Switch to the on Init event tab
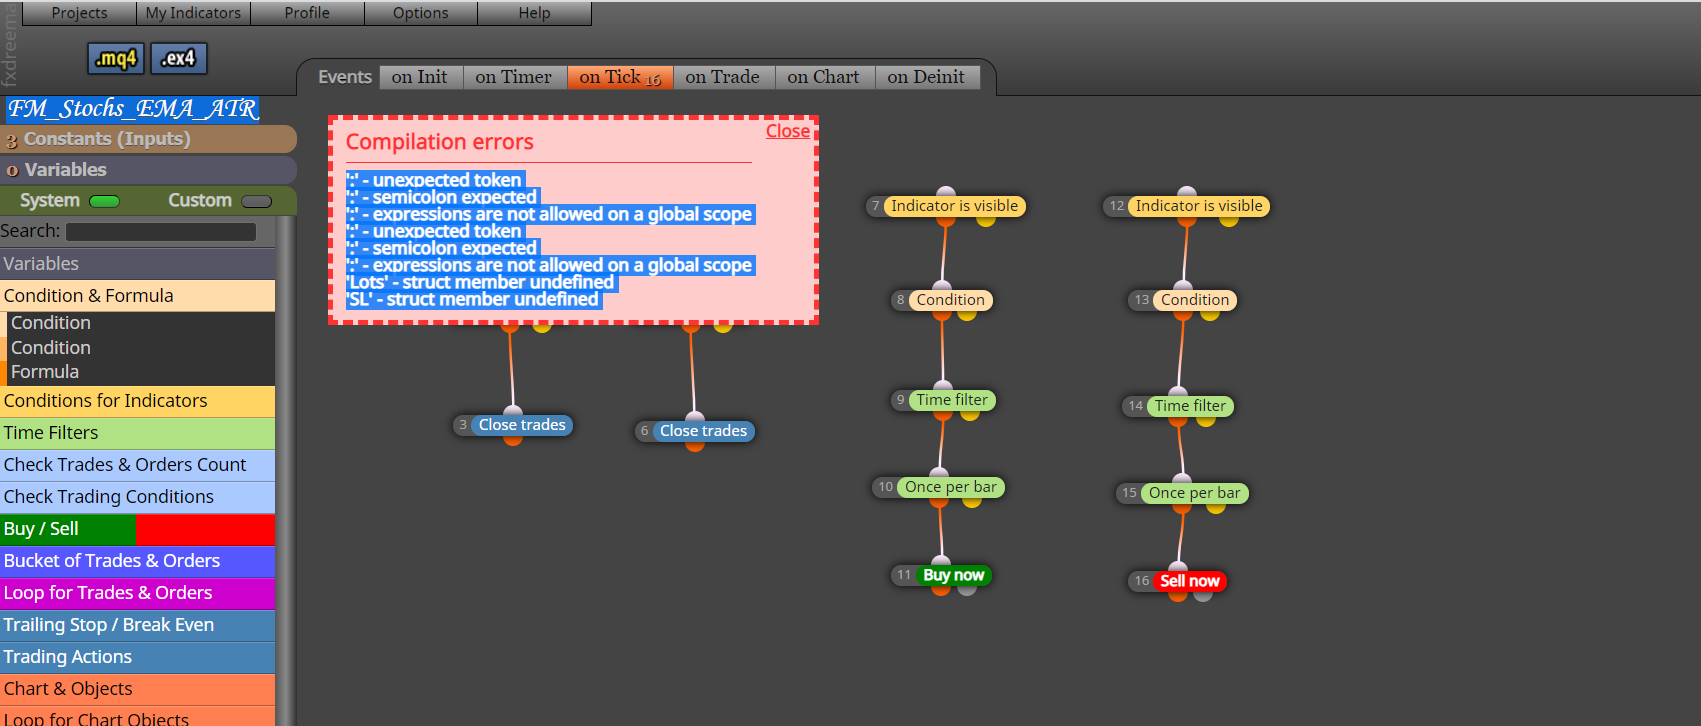This screenshot has height=726, width=1701. tap(420, 77)
